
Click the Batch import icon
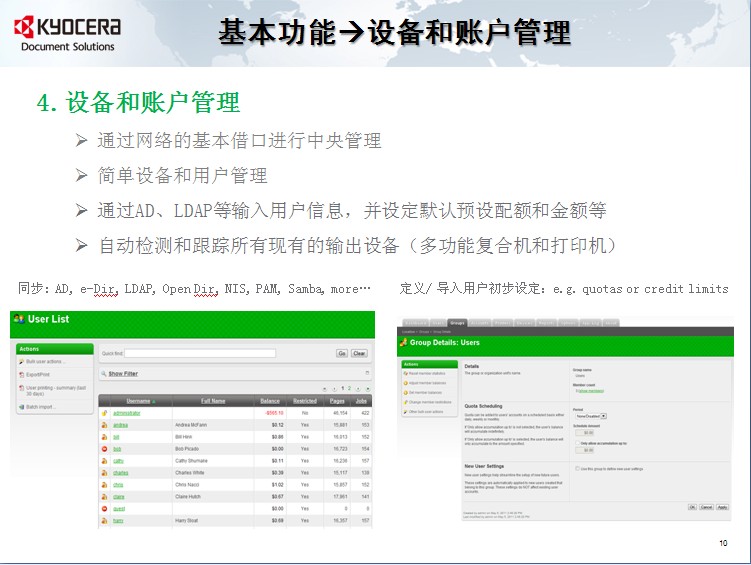21,407
